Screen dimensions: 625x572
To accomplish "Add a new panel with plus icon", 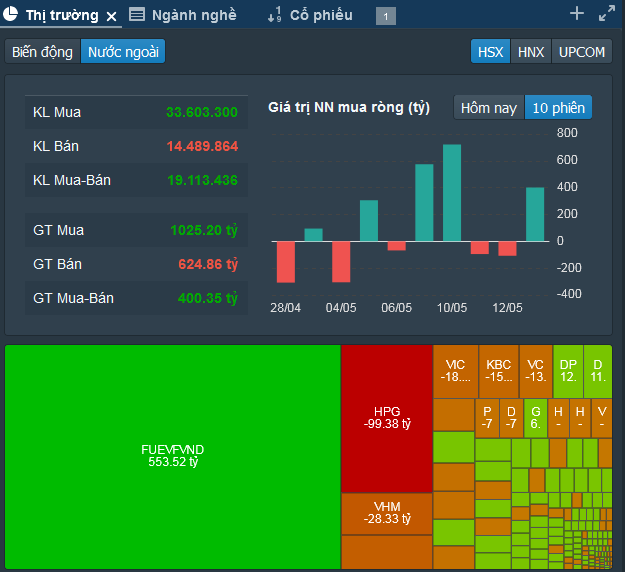I will 576,13.
